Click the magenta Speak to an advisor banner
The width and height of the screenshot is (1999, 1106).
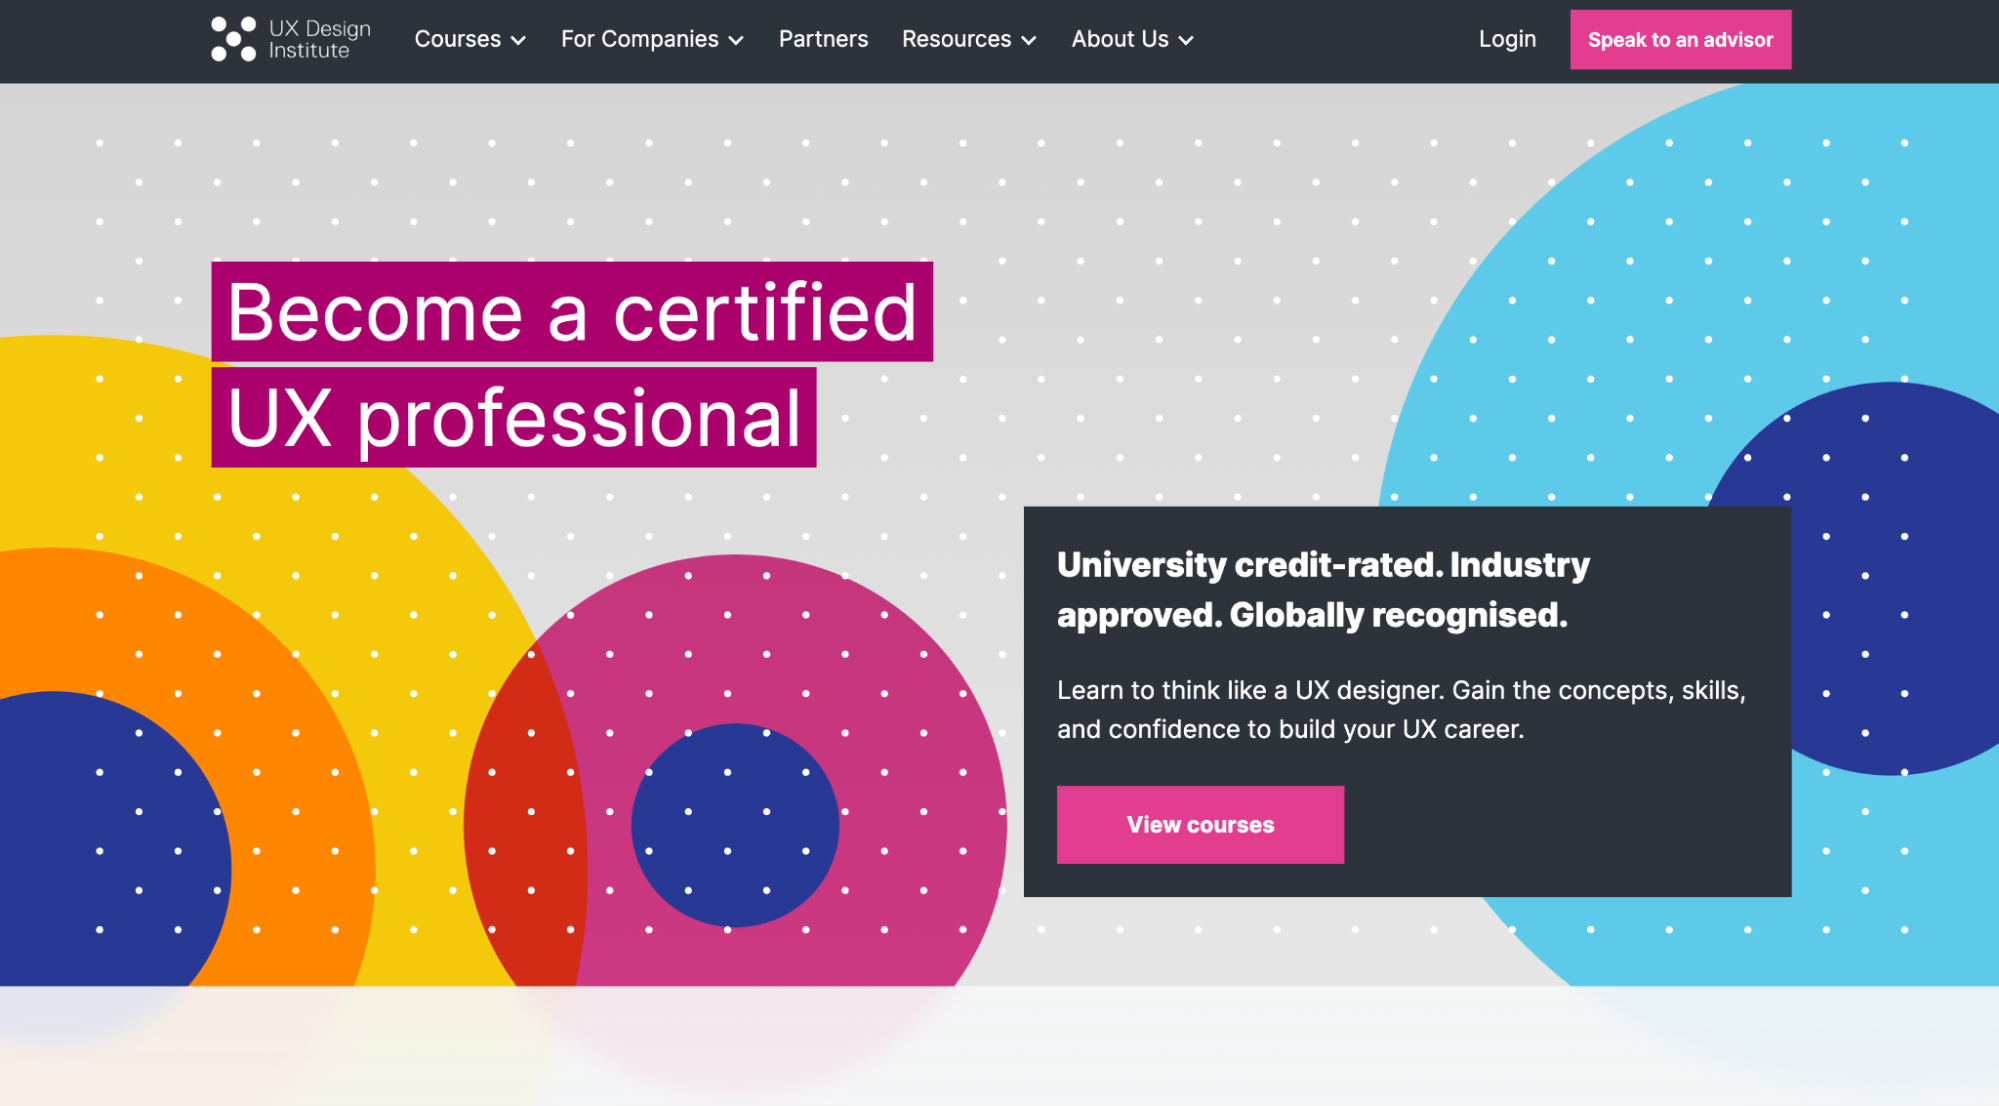click(x=1680, y=39)
